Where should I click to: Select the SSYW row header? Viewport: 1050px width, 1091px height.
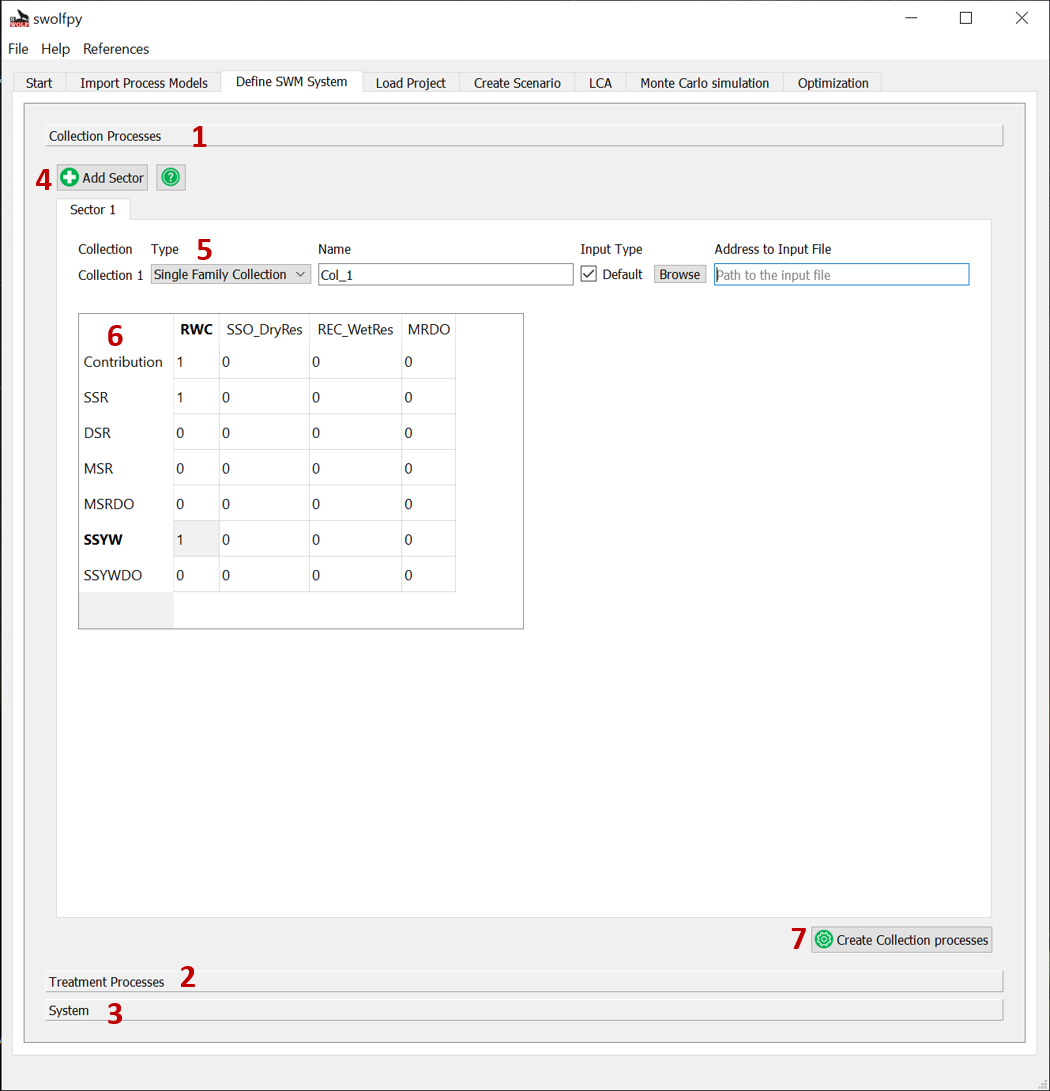[x=126, y=539]
